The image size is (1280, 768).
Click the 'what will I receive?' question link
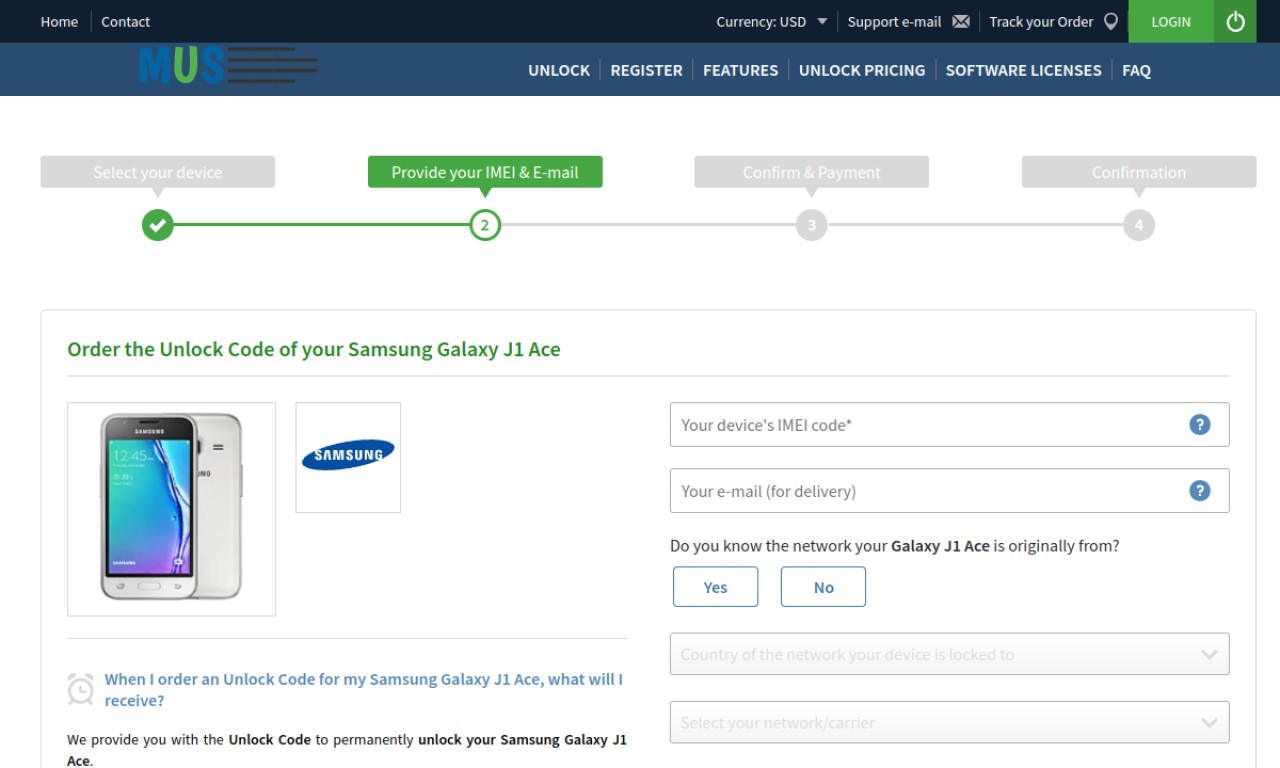363,689
